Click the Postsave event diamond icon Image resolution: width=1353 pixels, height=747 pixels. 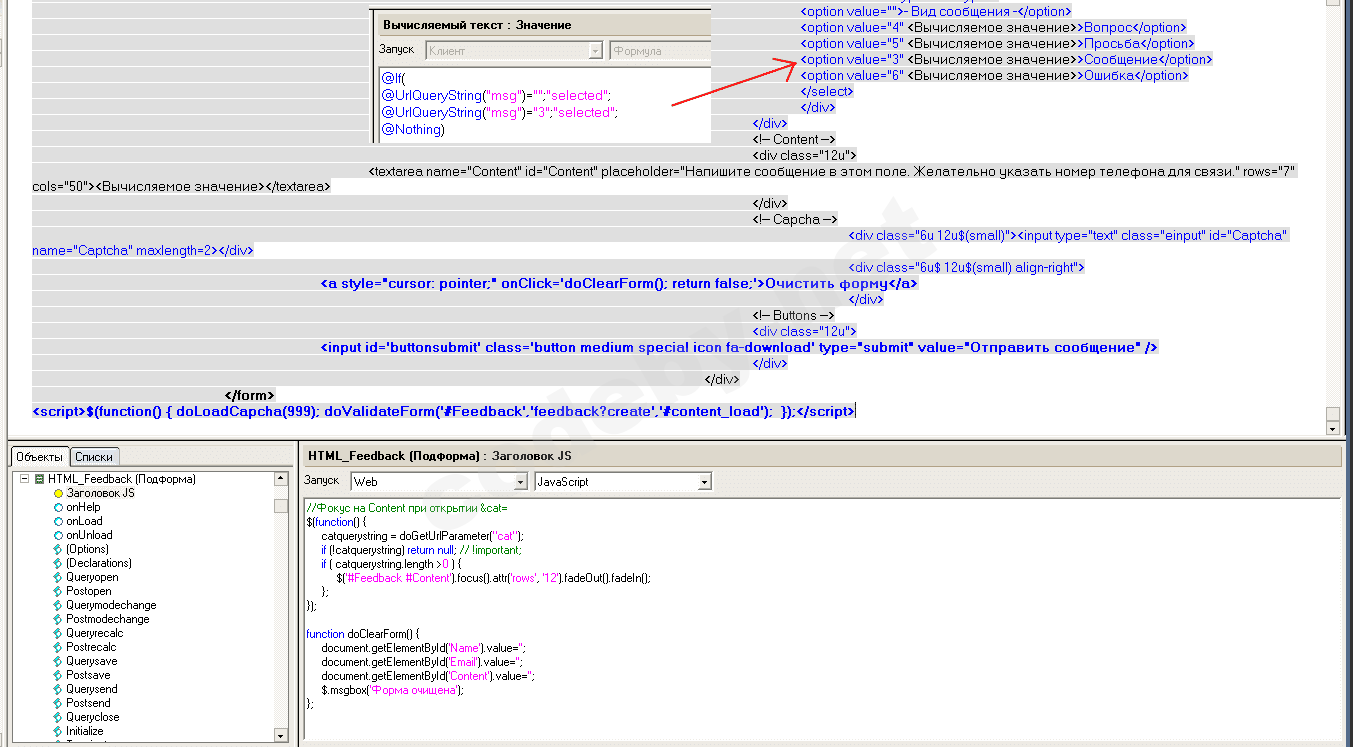point(58,675)
